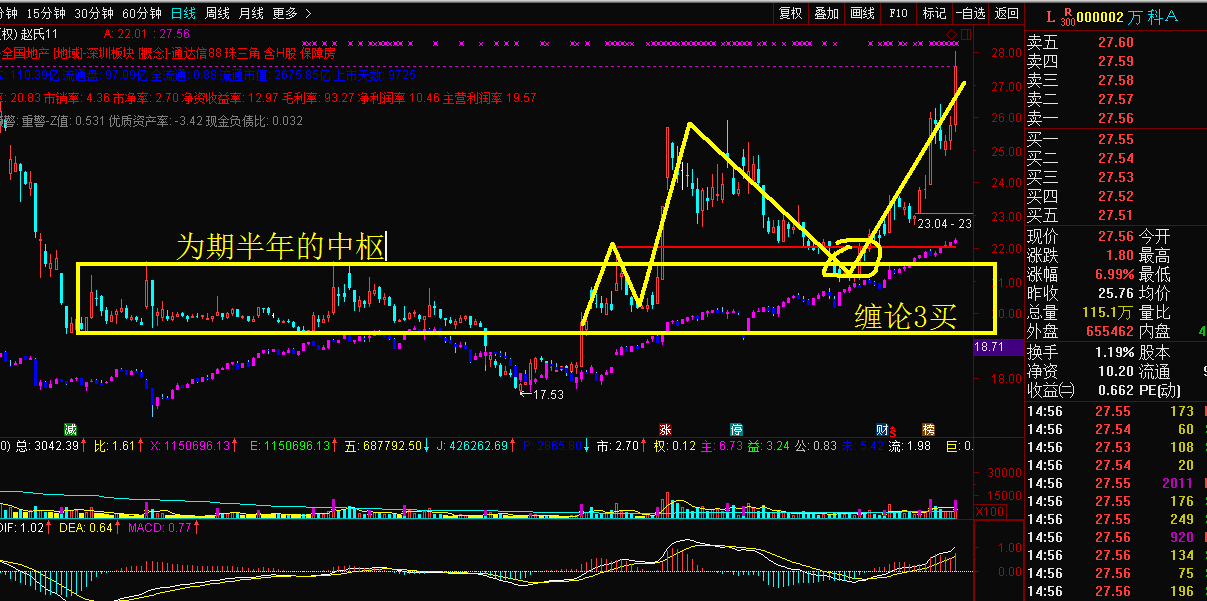Click the R300 margin badge icon

point(1067,17)
